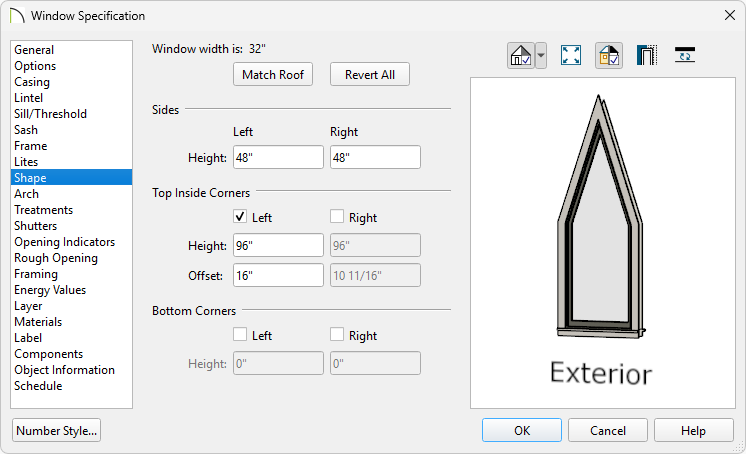
Task: Select Opening Indicators panel
Action: 71,242
